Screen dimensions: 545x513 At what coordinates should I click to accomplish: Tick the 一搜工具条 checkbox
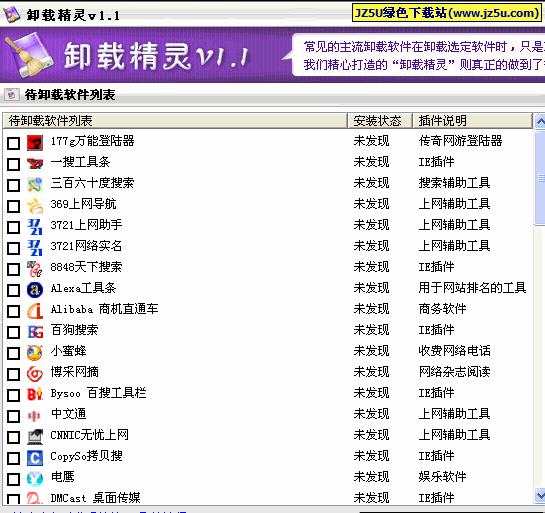(x=14, y=164)
